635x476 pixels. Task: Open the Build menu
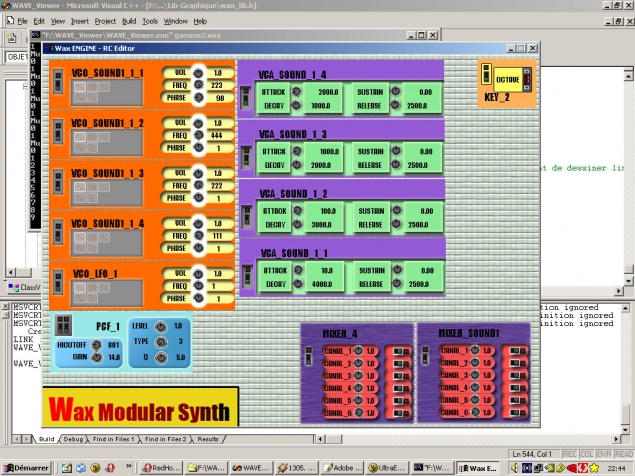[x=128, y=20]
